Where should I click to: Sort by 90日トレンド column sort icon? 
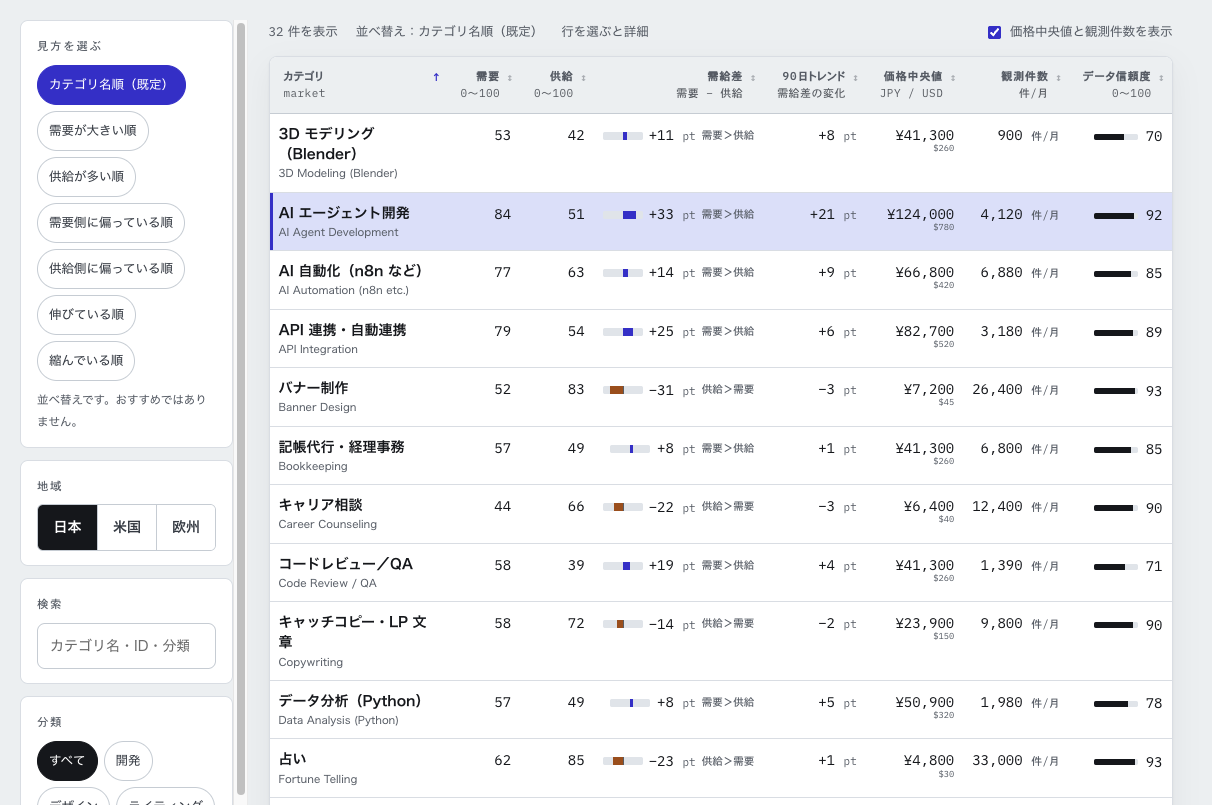pyautogui.click(x=855, y=77)
